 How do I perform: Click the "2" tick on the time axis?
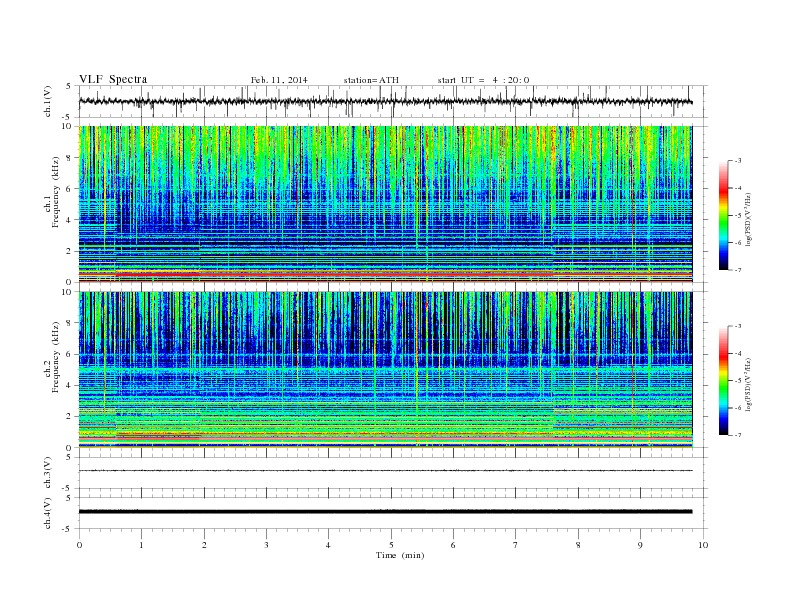(204, 545)
